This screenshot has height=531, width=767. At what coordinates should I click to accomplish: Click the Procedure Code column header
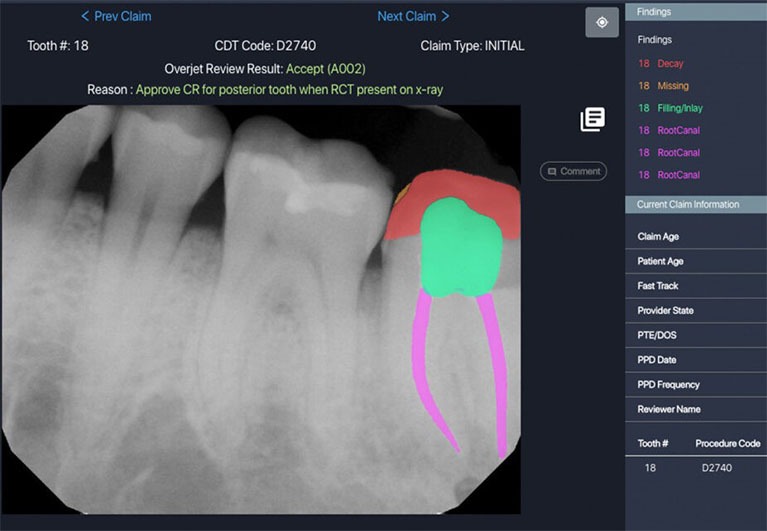727,443
